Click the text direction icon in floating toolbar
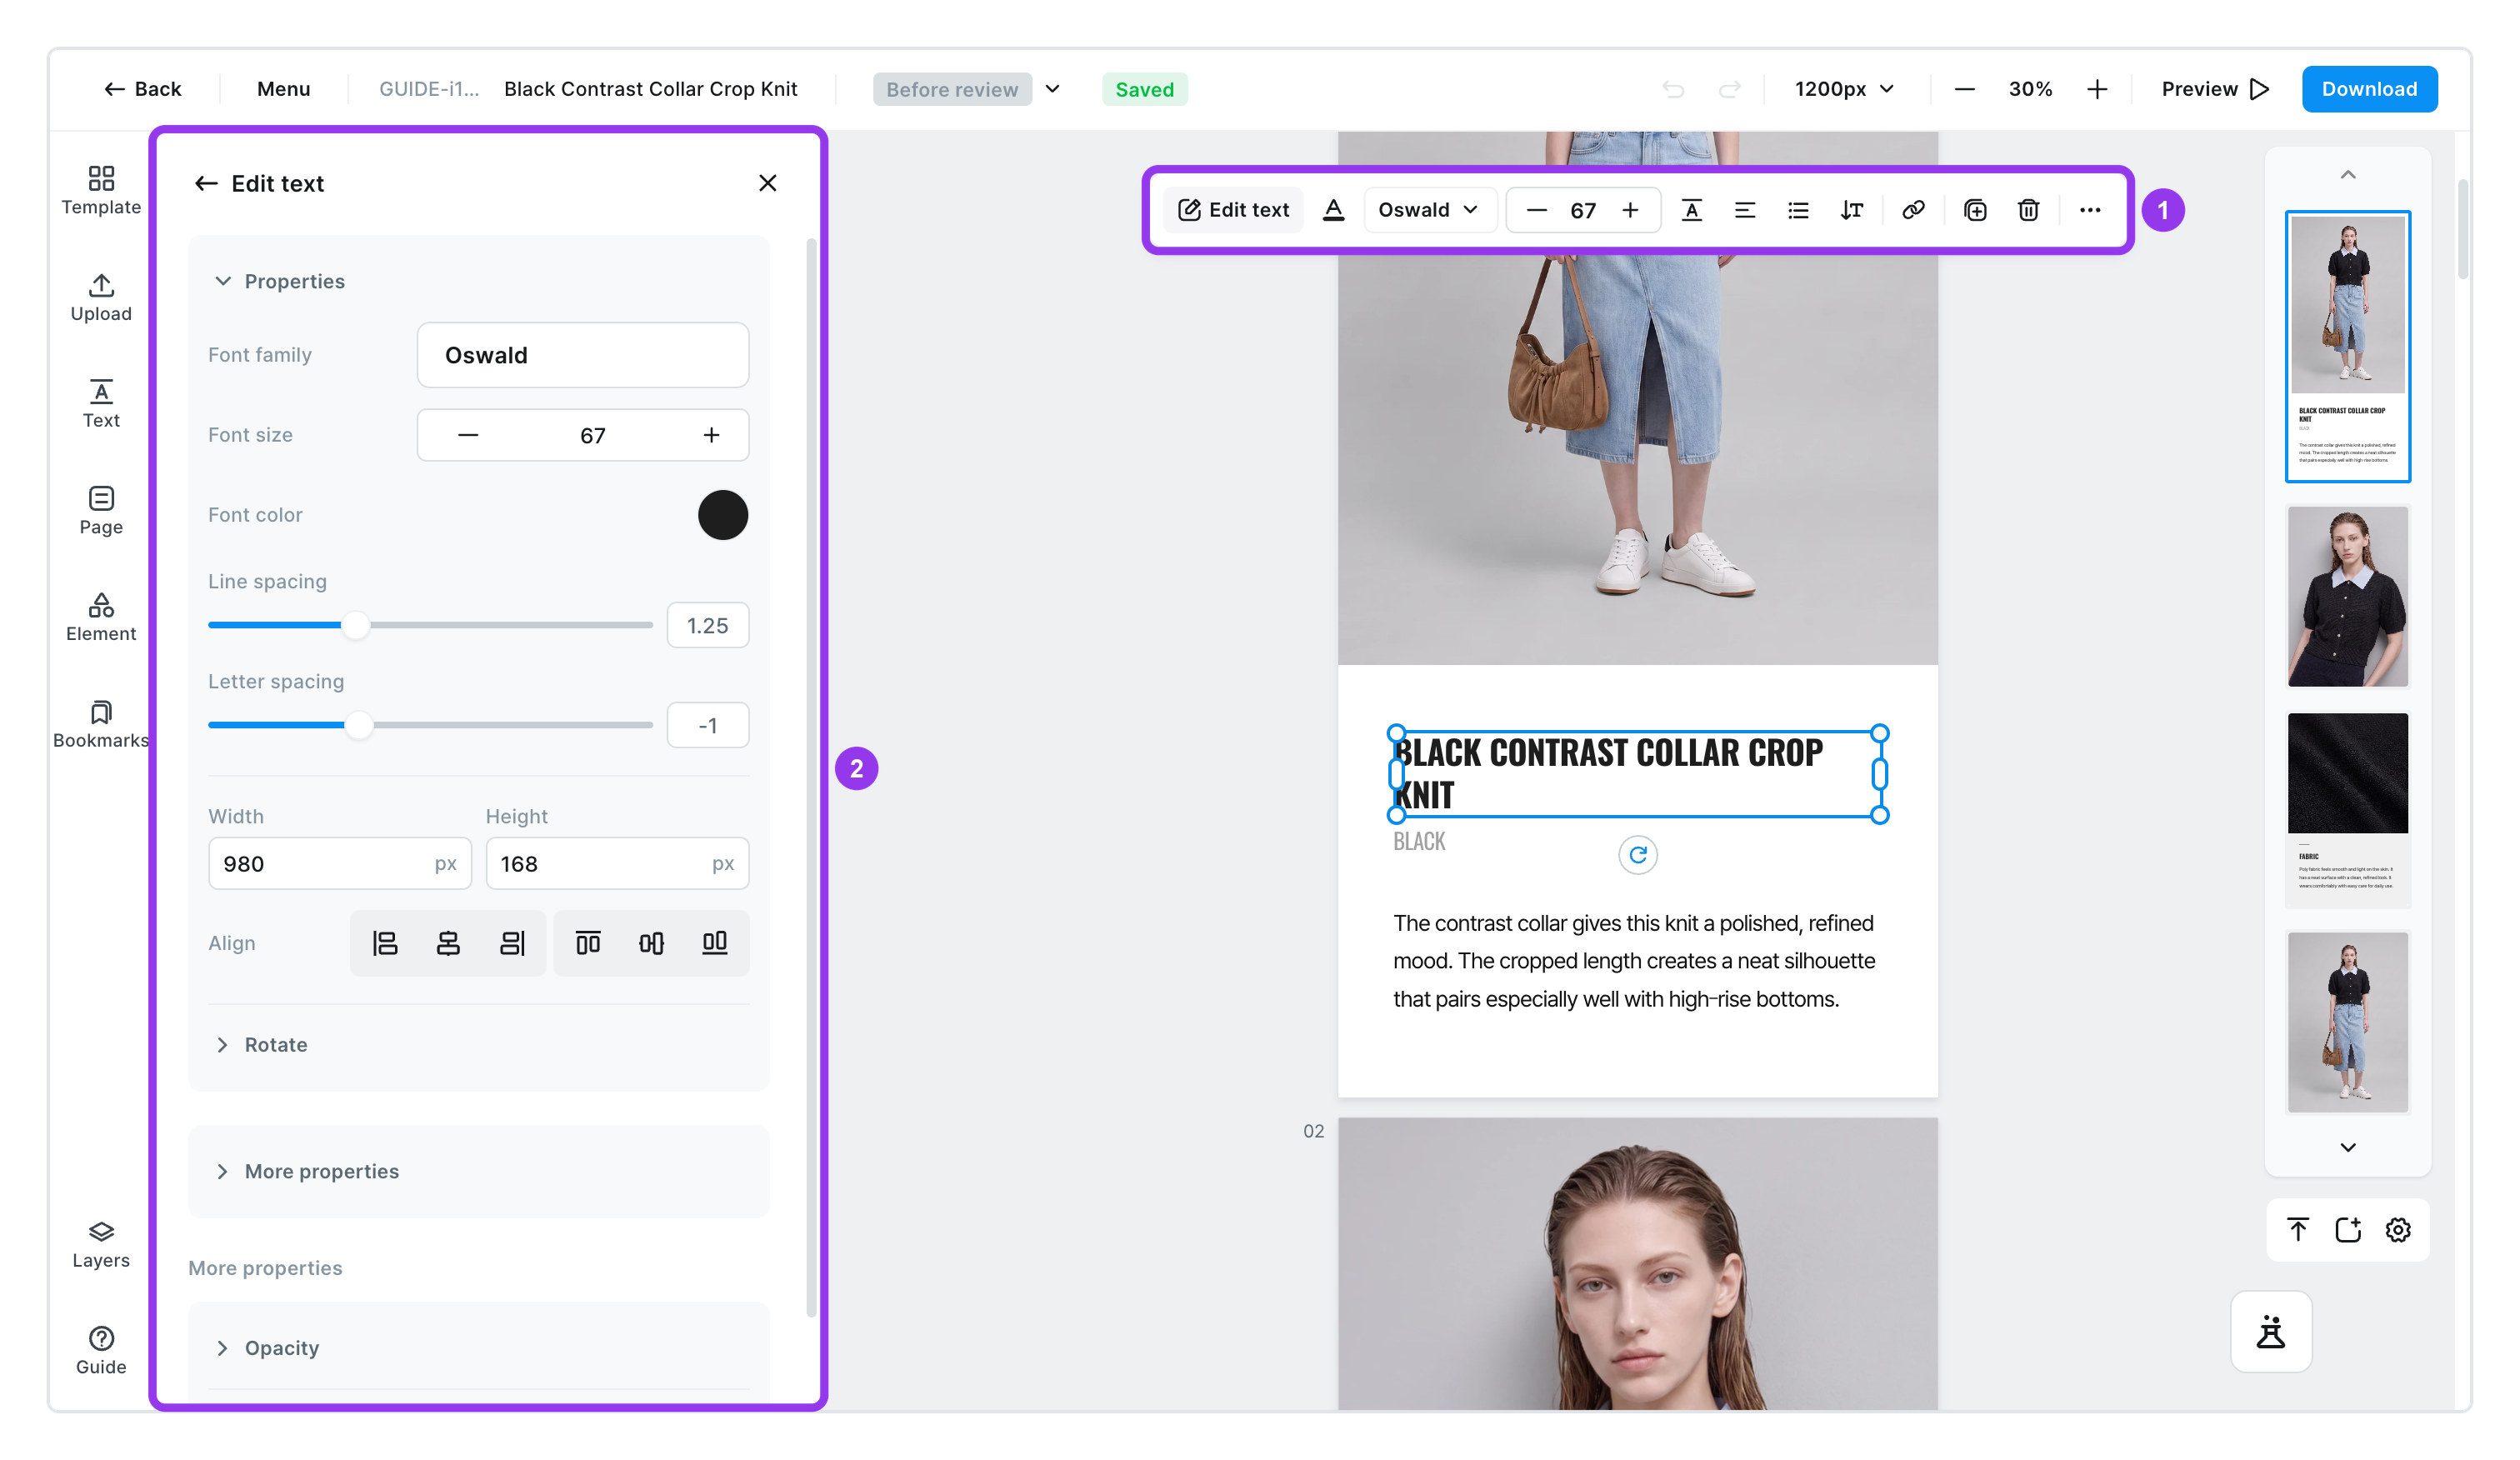Screen dimensions: 2520x1460 tap(1852, 210)
